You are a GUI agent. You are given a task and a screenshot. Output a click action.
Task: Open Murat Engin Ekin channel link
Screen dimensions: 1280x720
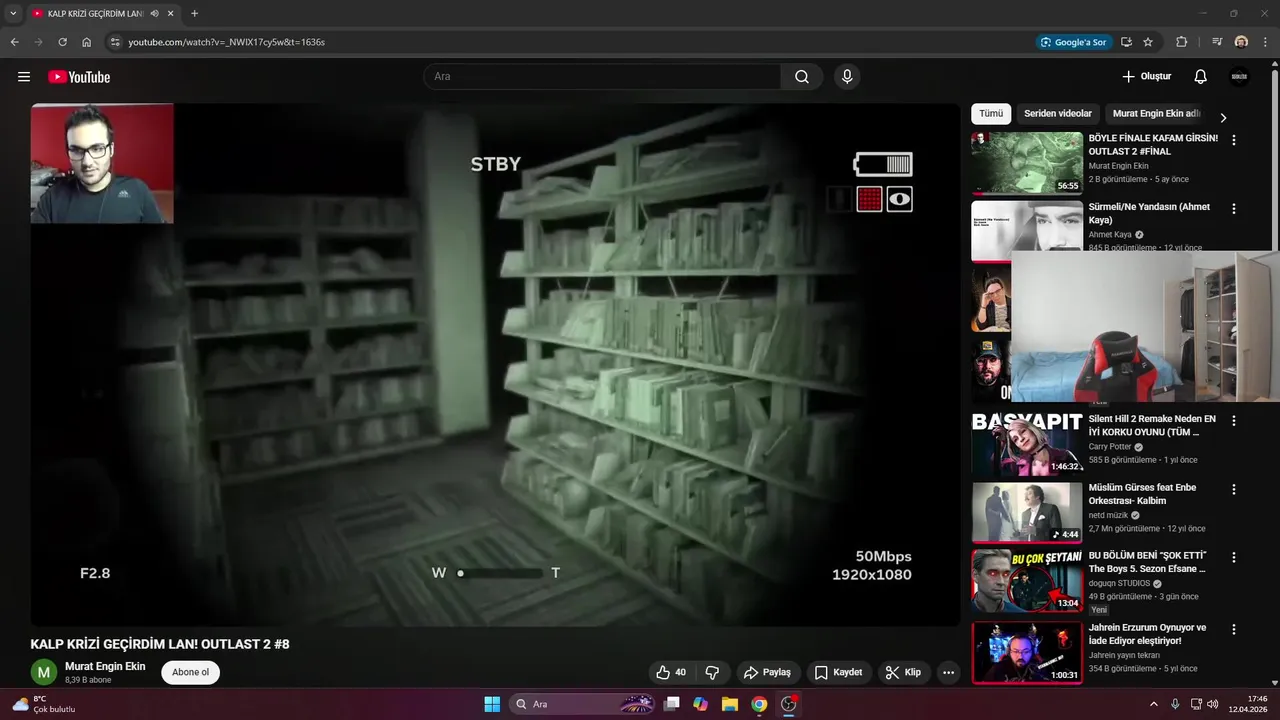[105, 666]
